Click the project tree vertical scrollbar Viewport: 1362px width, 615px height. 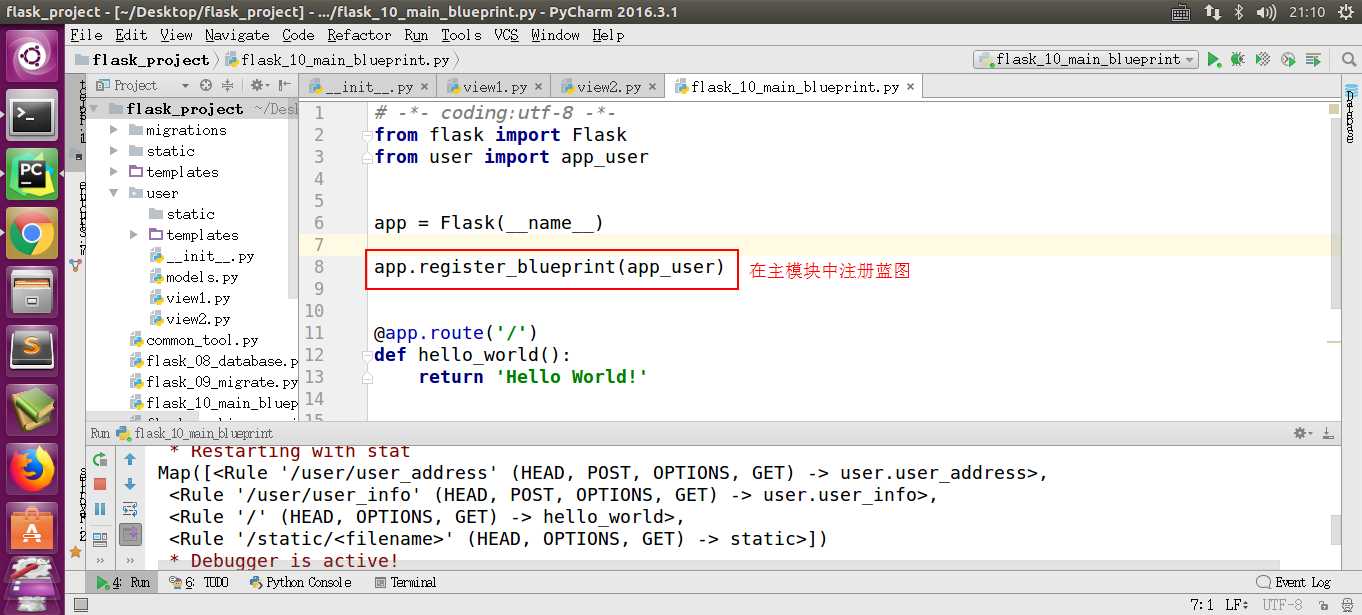coord(294,197)
